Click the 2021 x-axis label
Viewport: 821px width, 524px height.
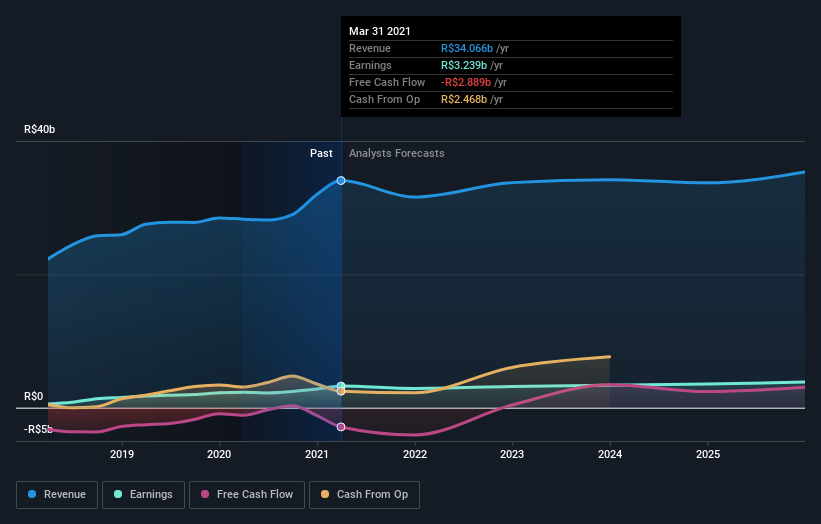click(317, 454)
